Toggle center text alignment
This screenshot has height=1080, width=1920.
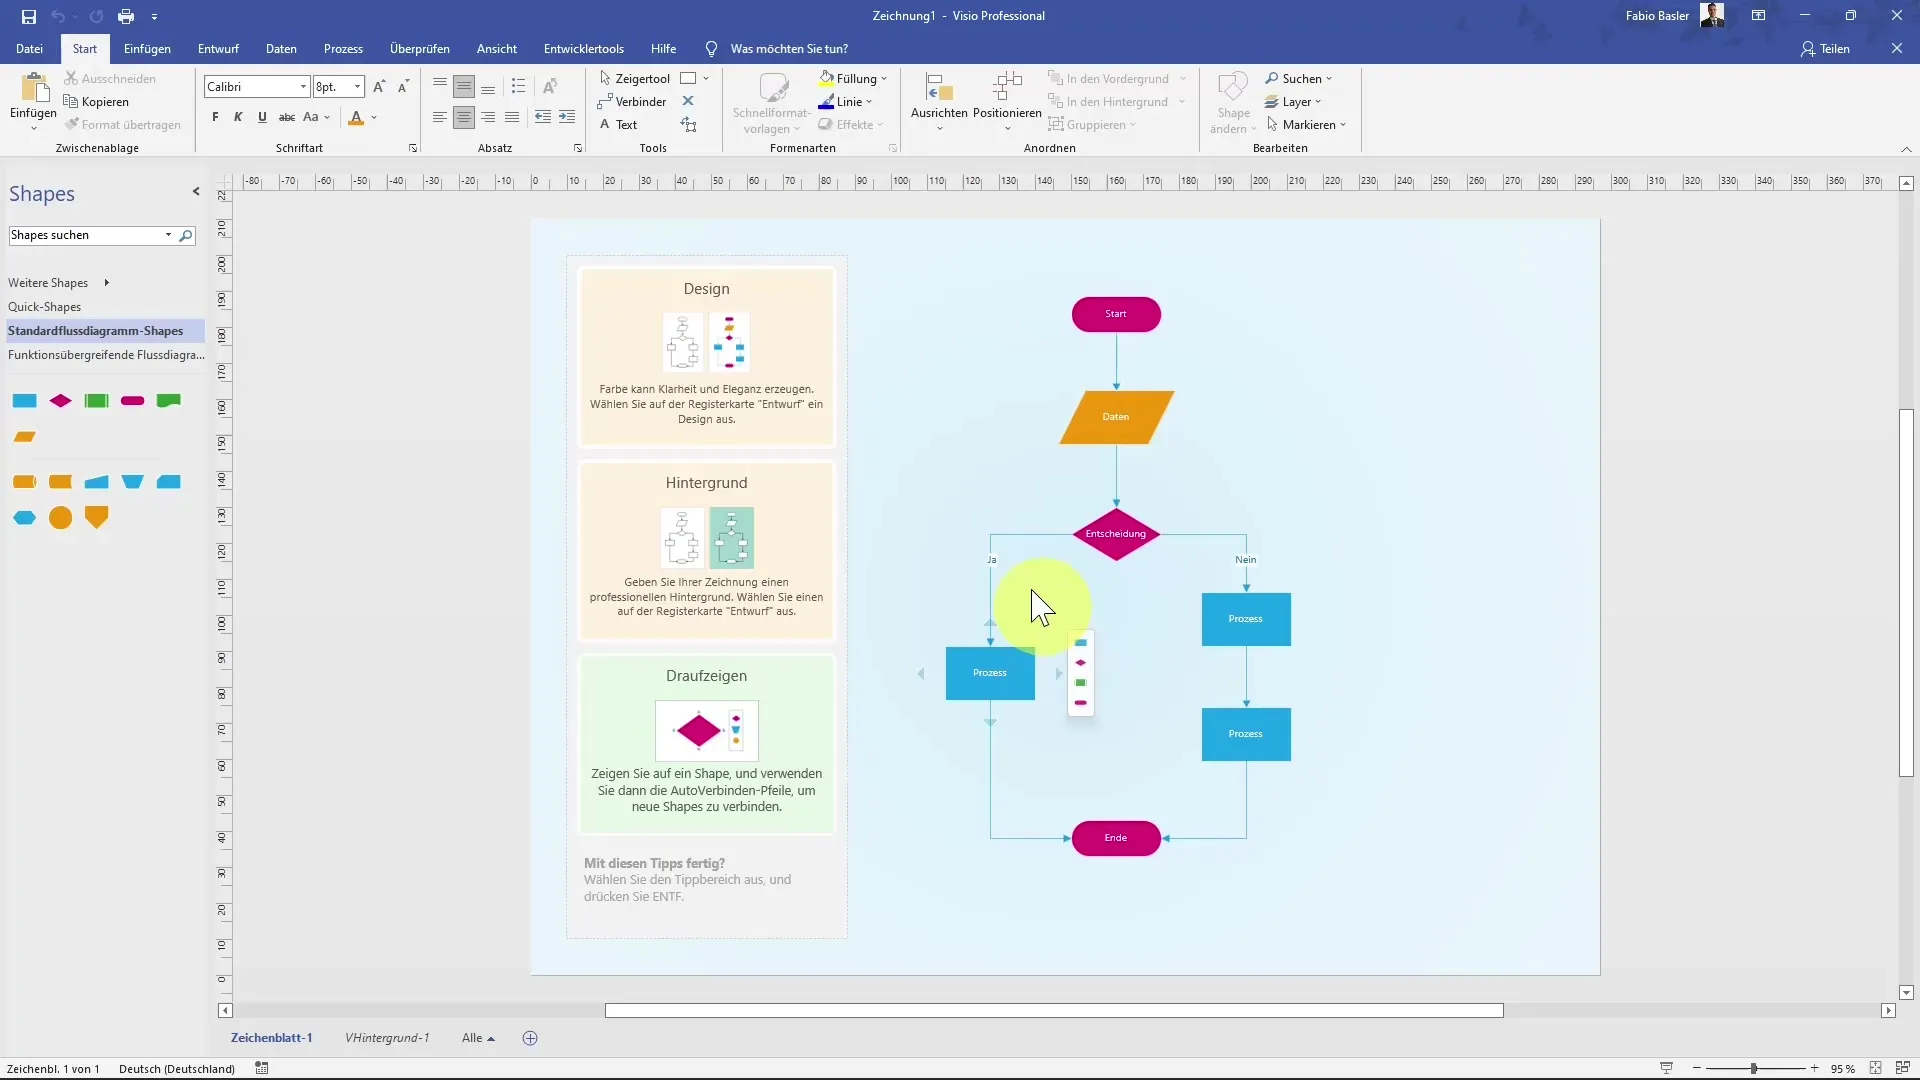tap(464, 117)
